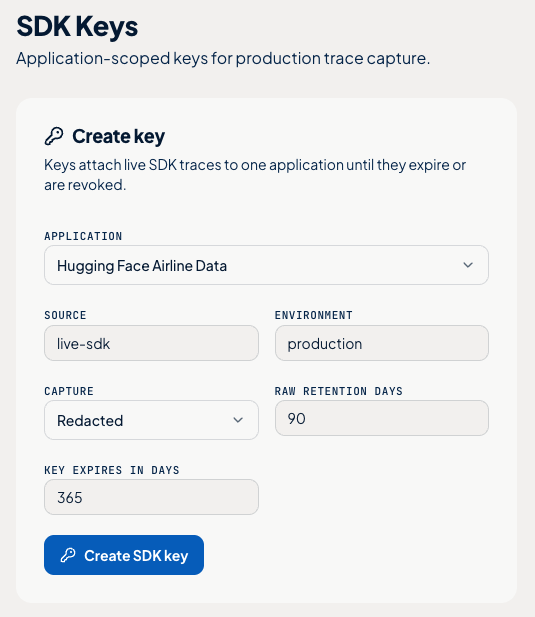Viewport: 535px width, 617px height.
Task: Click the chevron arrow in the Application selector
Action: coord(468,265)
